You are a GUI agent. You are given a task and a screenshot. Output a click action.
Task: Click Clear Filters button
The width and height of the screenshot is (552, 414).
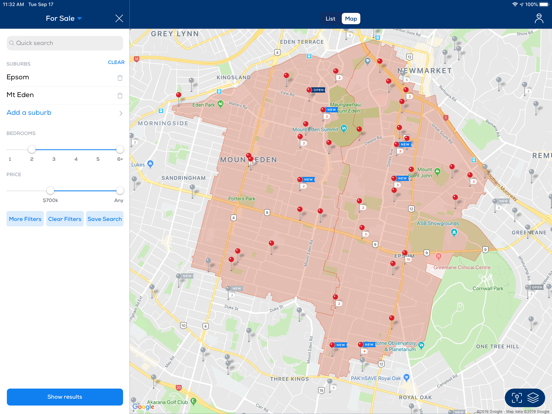click(x=65, y=219)
